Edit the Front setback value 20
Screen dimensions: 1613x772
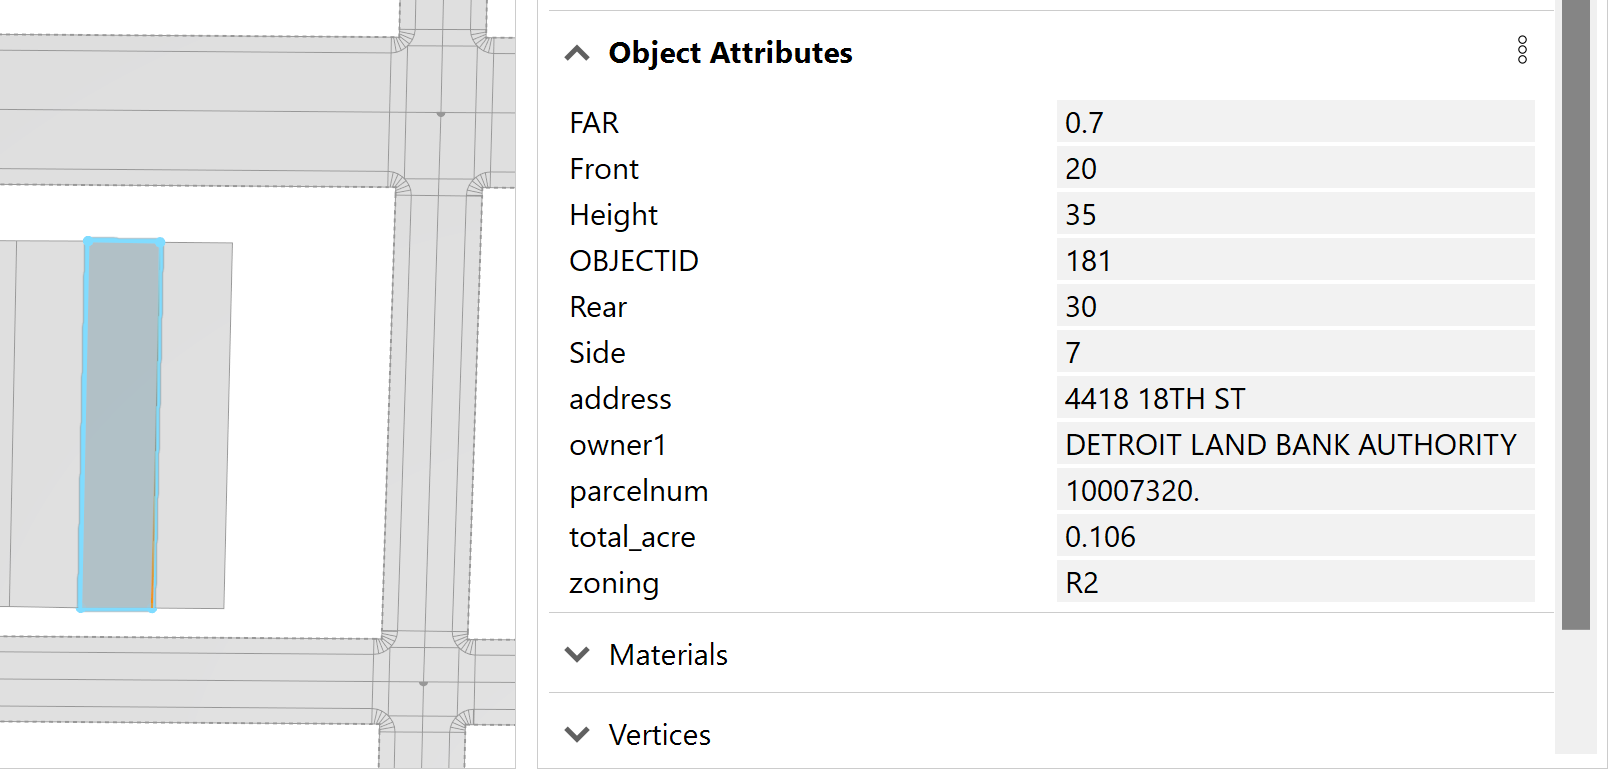[1294, 167]
